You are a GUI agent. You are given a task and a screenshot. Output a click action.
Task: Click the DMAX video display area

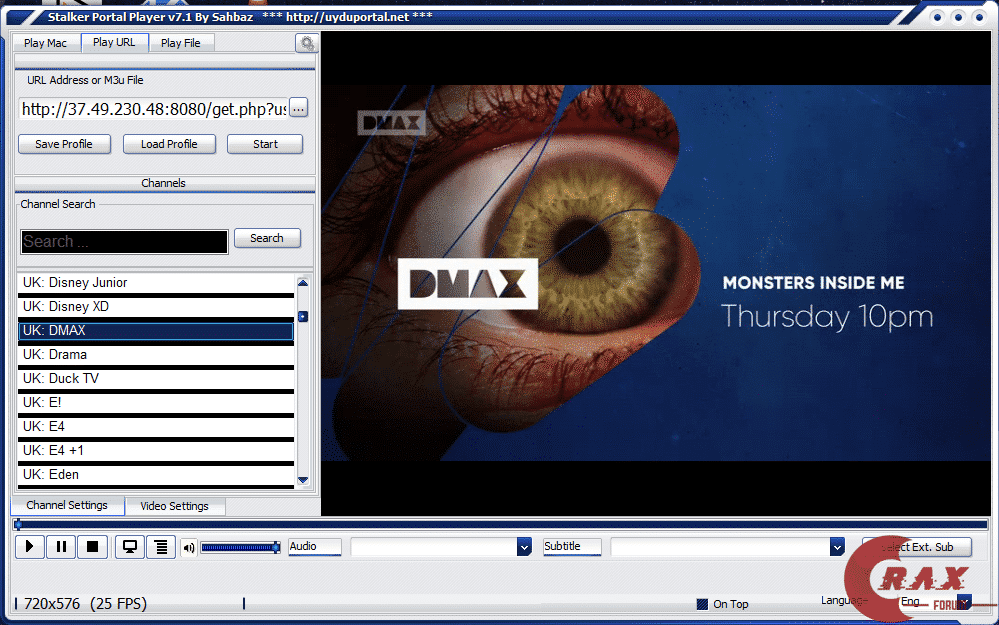click(x=656, y=273)
